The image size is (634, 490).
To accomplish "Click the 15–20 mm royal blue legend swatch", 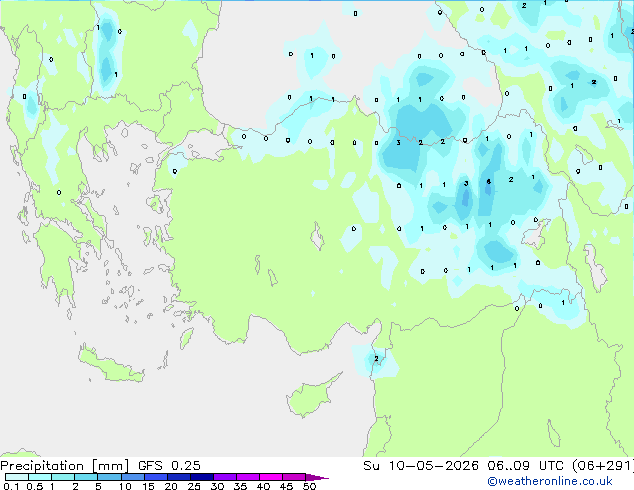I will point(155,477).
